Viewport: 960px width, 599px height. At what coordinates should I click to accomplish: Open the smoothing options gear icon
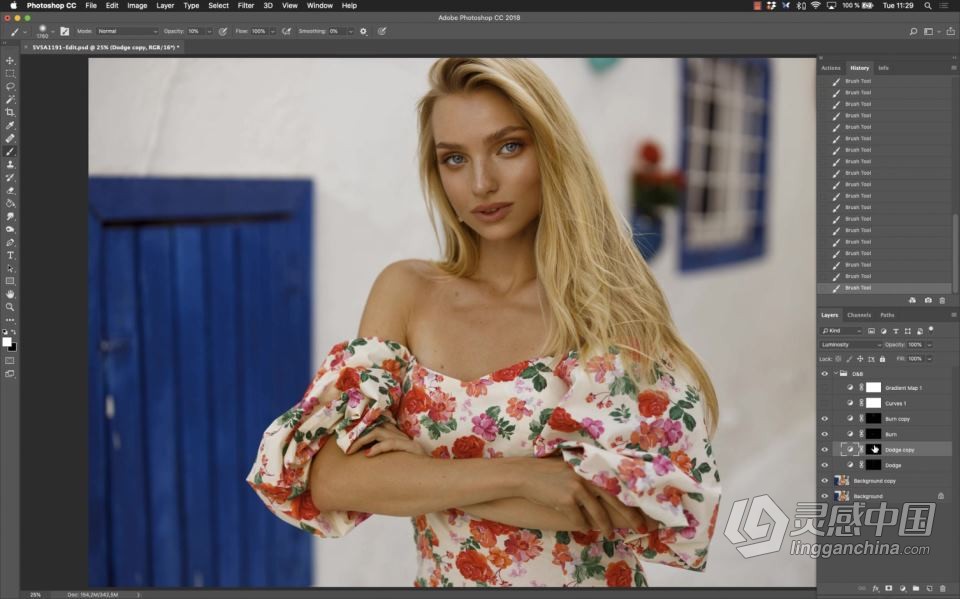pyautogui.click(x=364, y=31)
